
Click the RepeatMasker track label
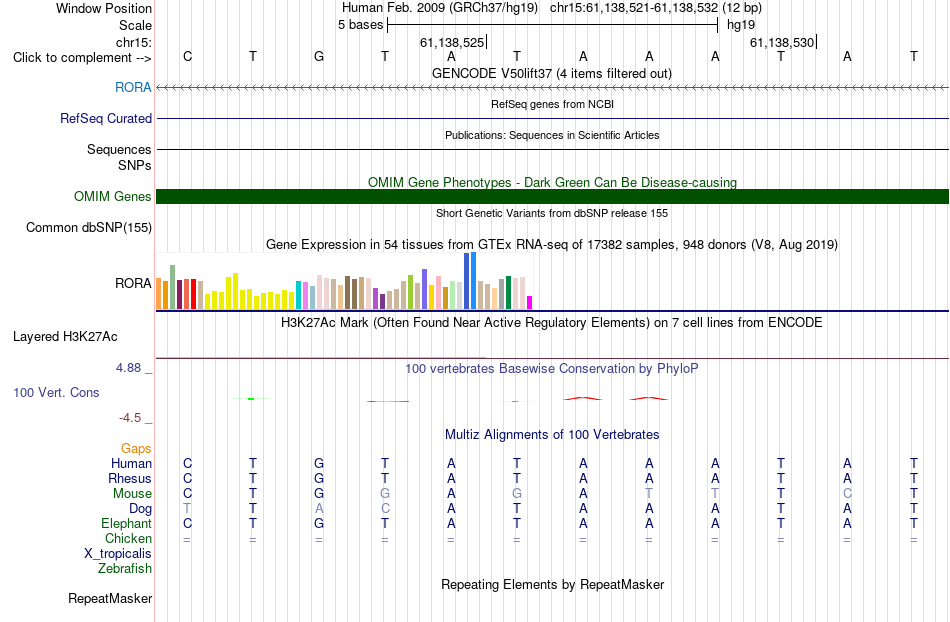pos(110,598)
